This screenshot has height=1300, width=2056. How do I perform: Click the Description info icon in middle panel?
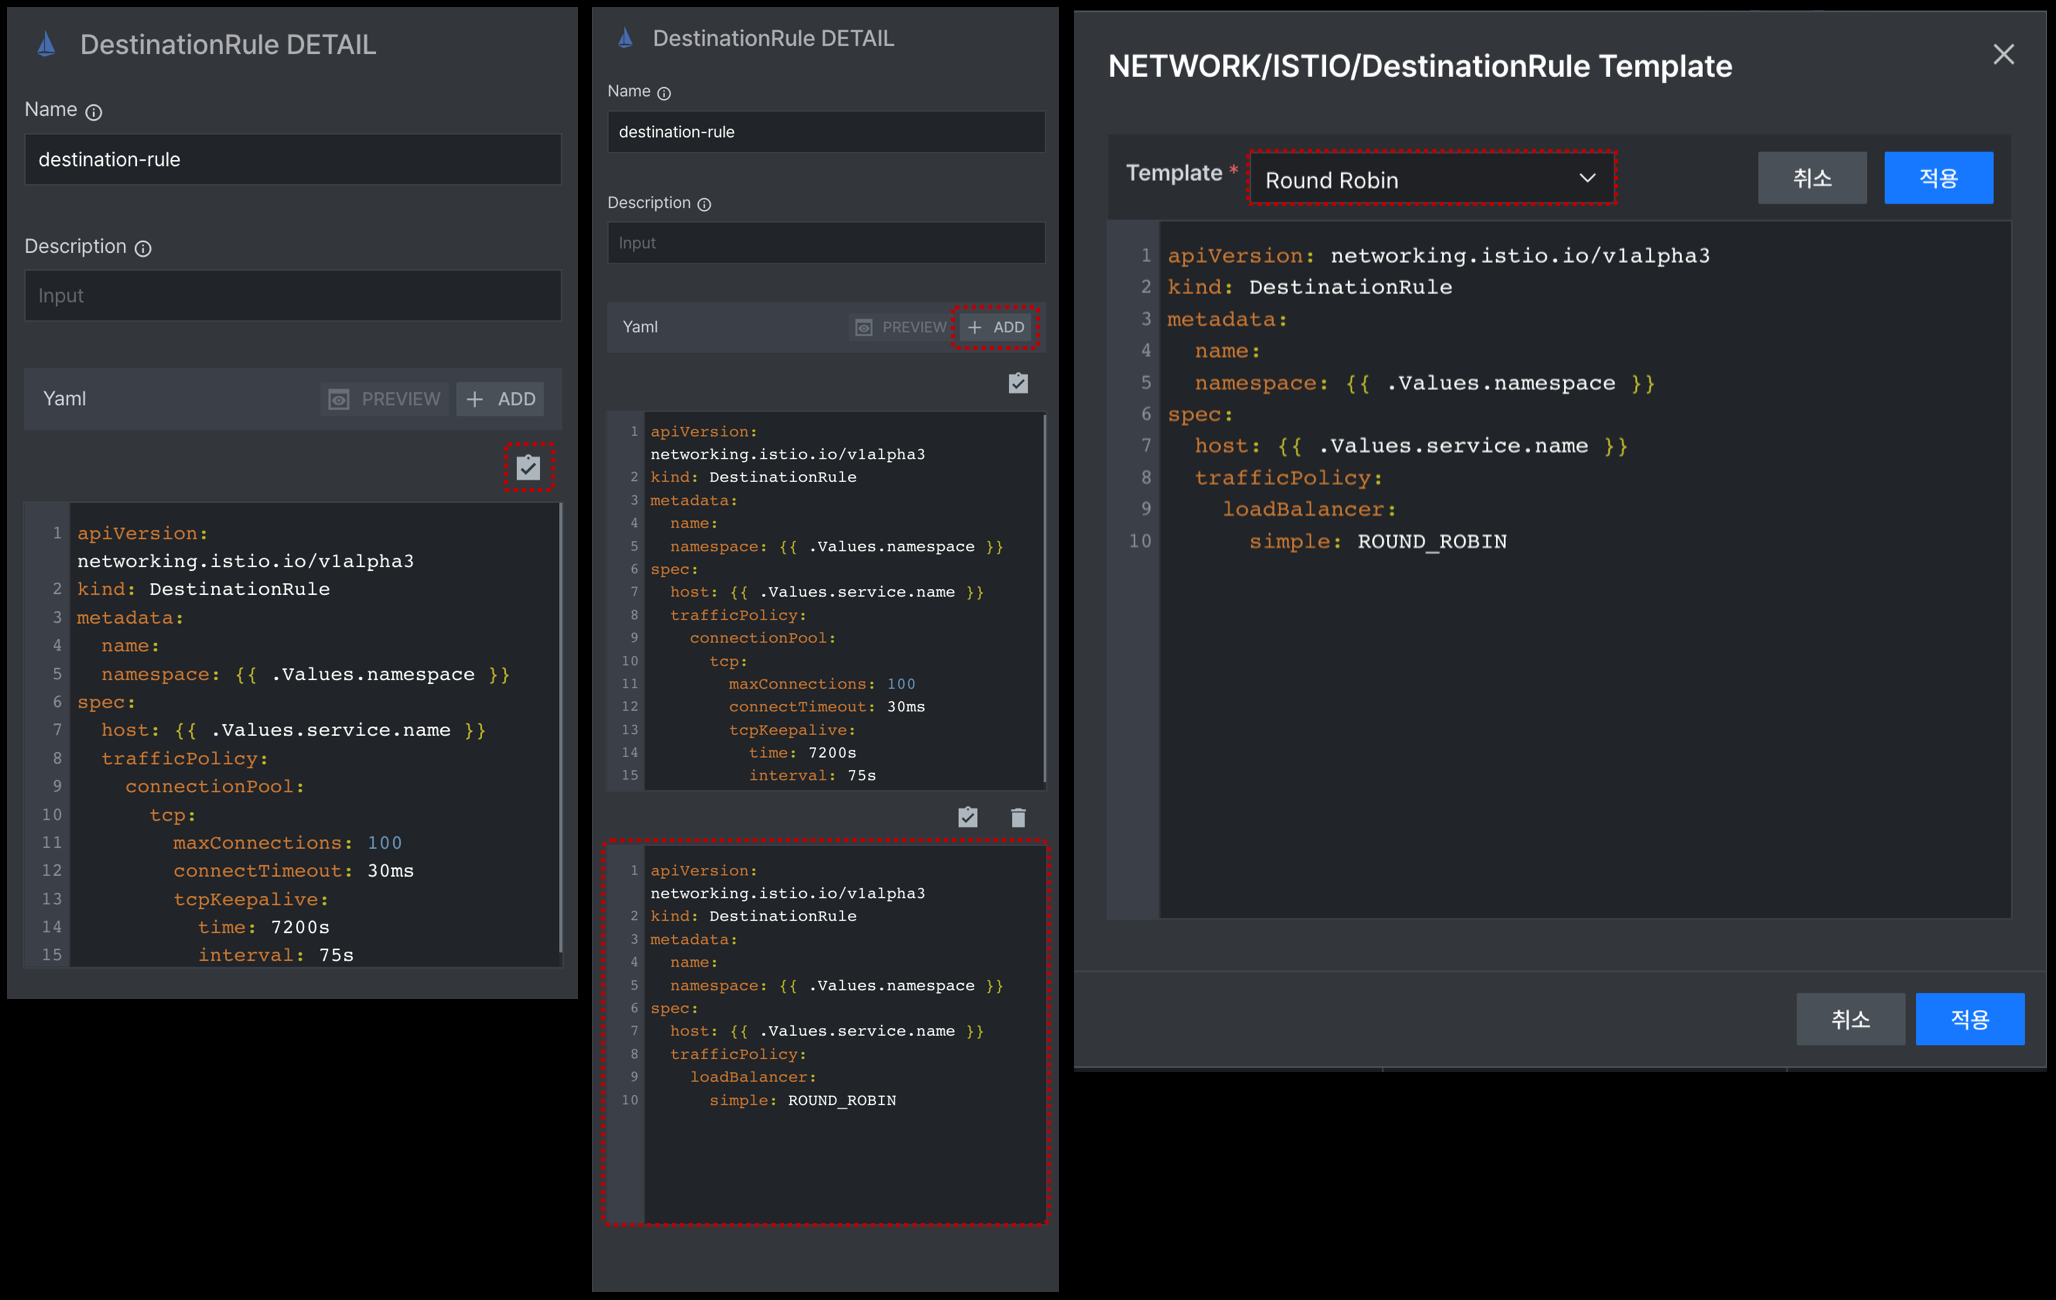tap(704, 204)
